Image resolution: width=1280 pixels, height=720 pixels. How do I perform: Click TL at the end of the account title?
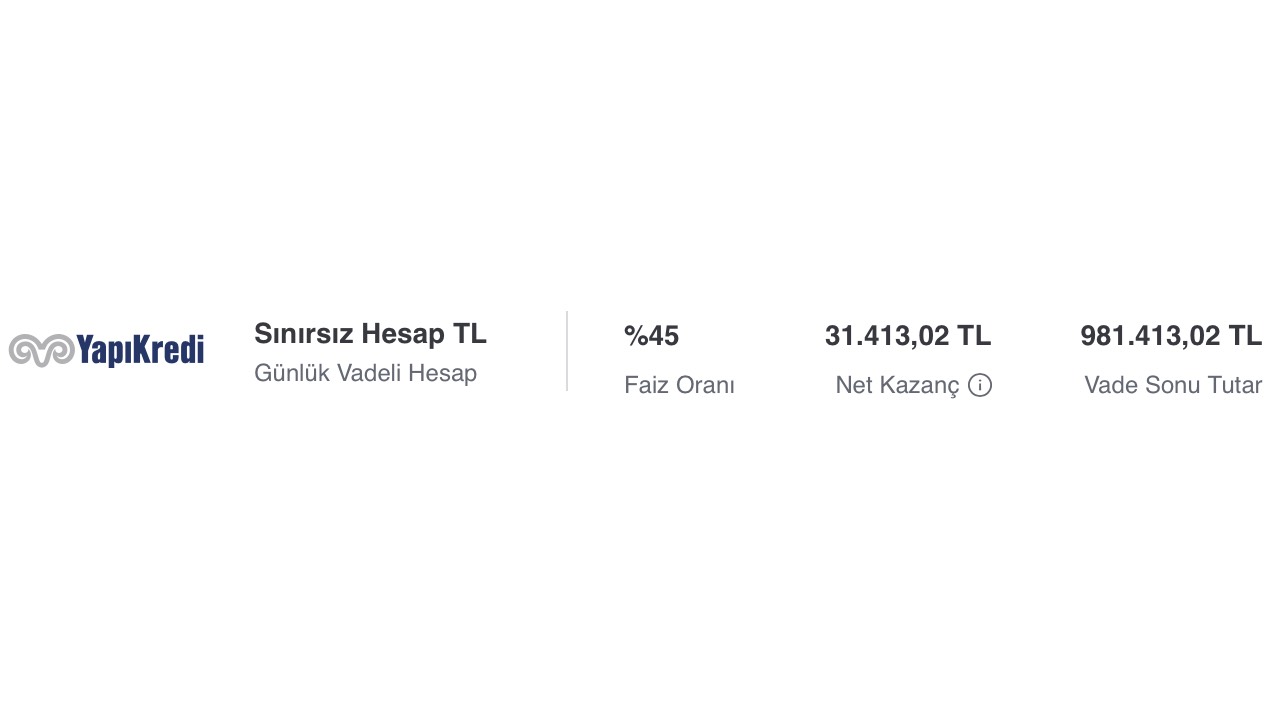(x=470, y=333)
